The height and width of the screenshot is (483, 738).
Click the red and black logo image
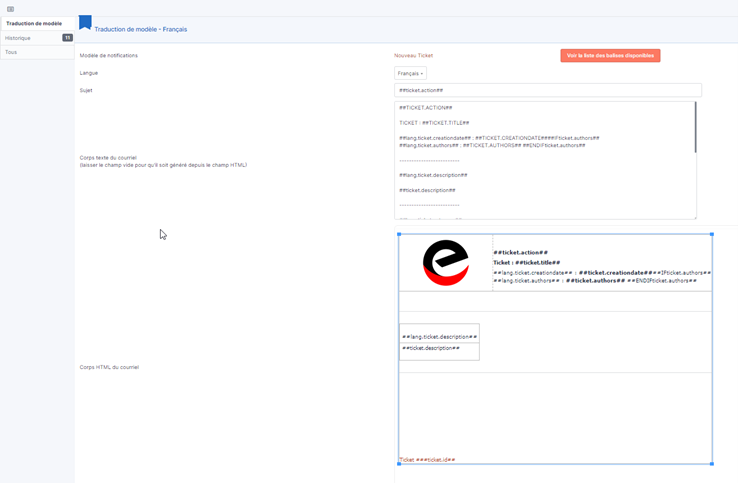[445, 263]
